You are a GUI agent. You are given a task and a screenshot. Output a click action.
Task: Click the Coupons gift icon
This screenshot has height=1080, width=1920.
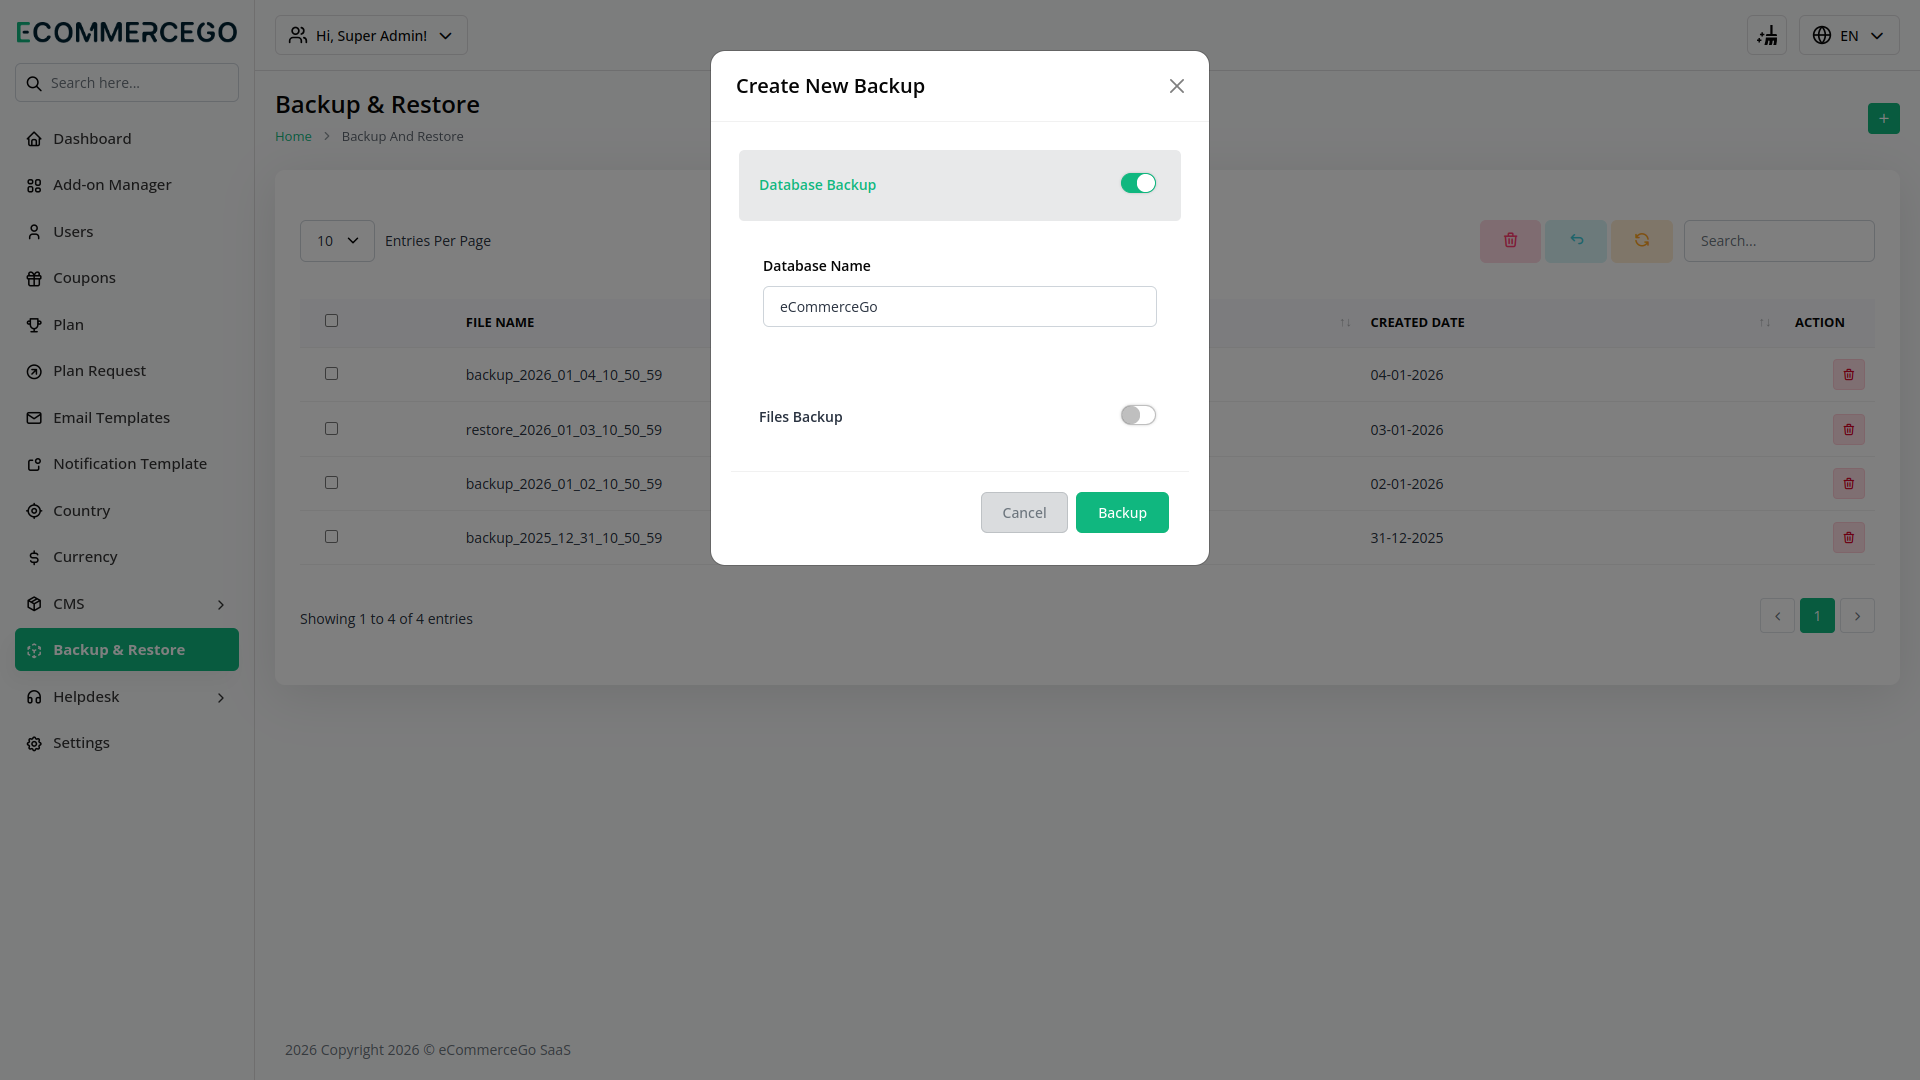pyautogui.click(x=34, y=278)
